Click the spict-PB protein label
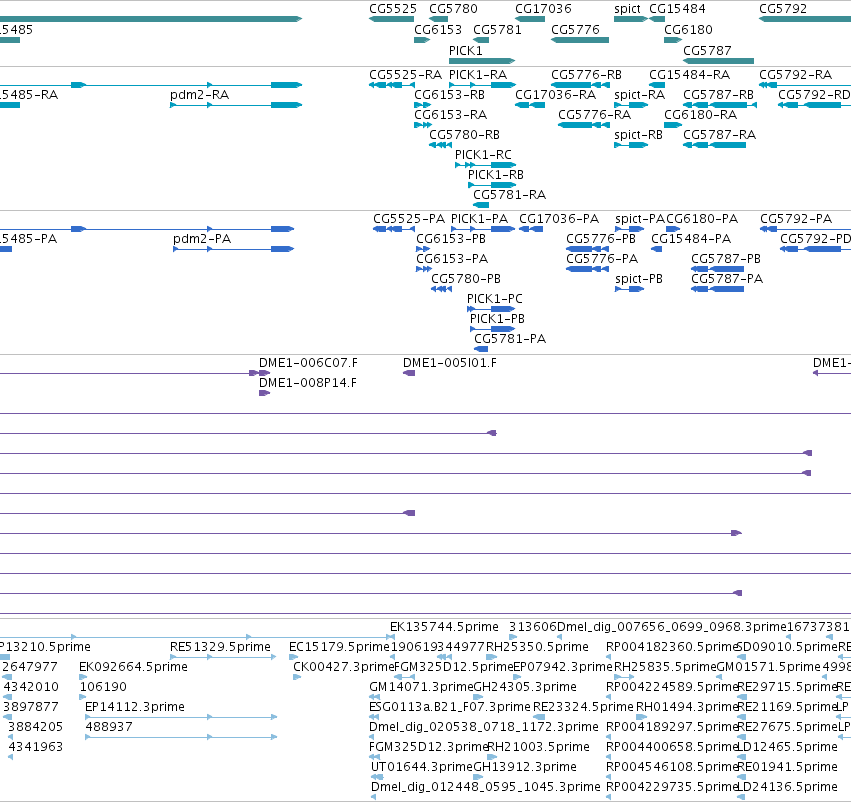Screen dimensions: 851x802 tap(639, 279)
